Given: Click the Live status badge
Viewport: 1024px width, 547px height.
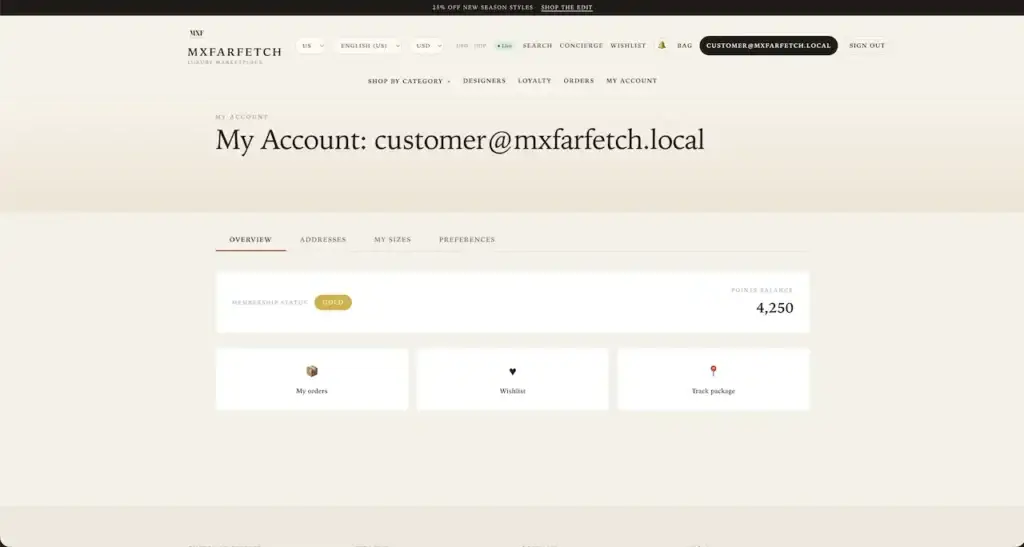Looking at the screenshot, I should click(x=504, y=46).
